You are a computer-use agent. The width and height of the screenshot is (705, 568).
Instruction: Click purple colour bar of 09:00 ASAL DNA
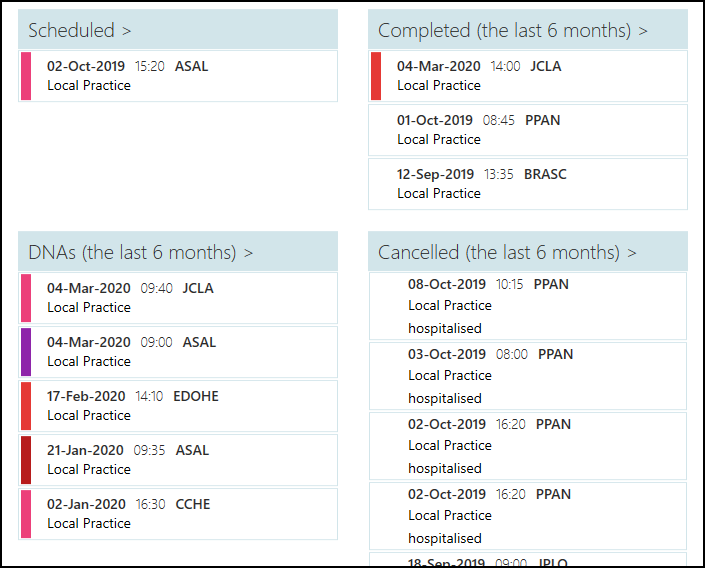coord(26,352)
